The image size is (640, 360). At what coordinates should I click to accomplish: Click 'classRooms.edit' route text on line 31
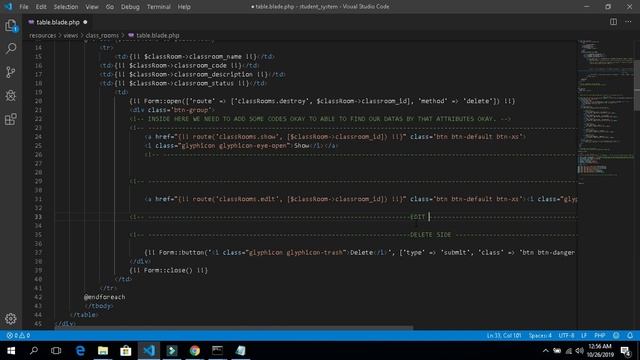pyautogui.click(x=248, y=199)
